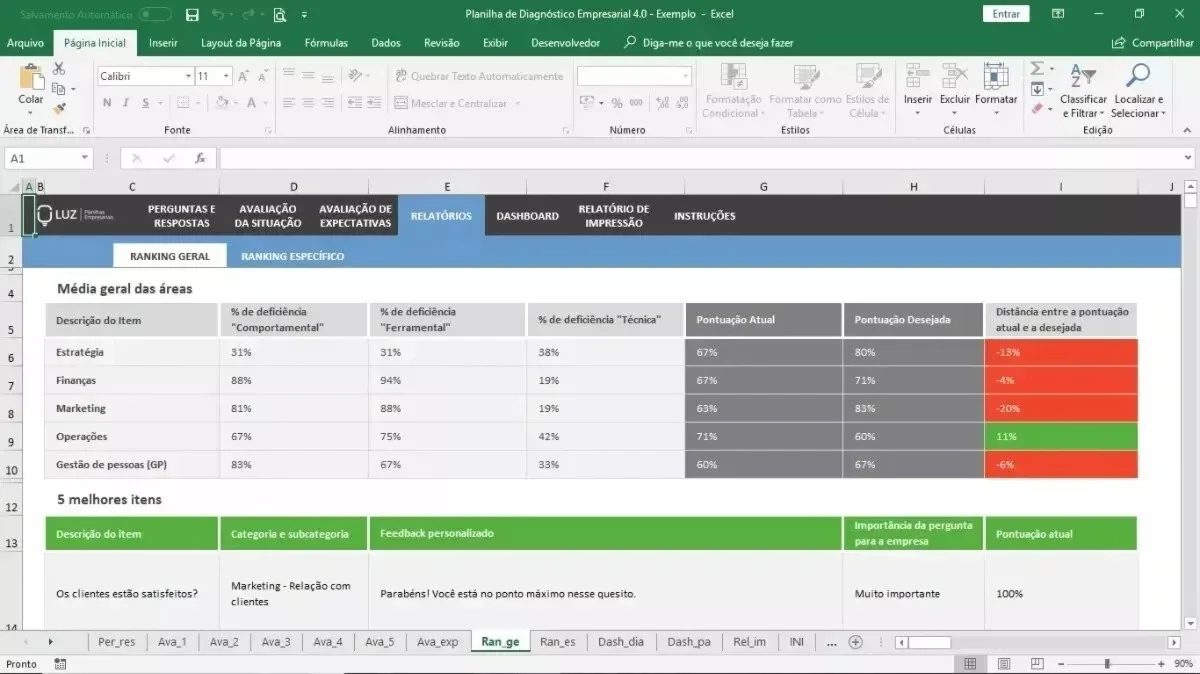The image size is (1200, 674).
Task: Toggle left text alignment
Action: pyautogui.click(x=288, y=103)
